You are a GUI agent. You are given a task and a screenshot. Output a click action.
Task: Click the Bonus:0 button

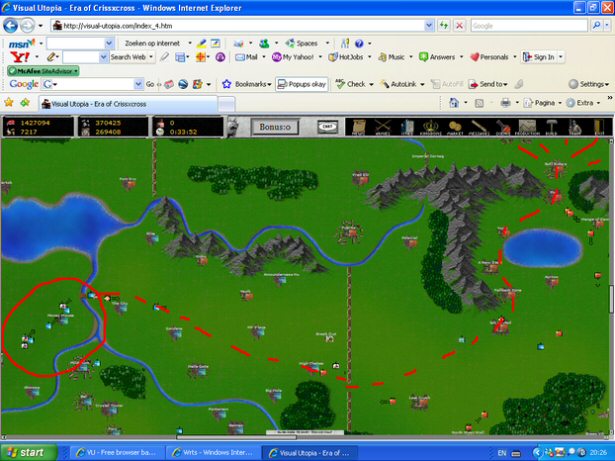[x=275, y=127]
